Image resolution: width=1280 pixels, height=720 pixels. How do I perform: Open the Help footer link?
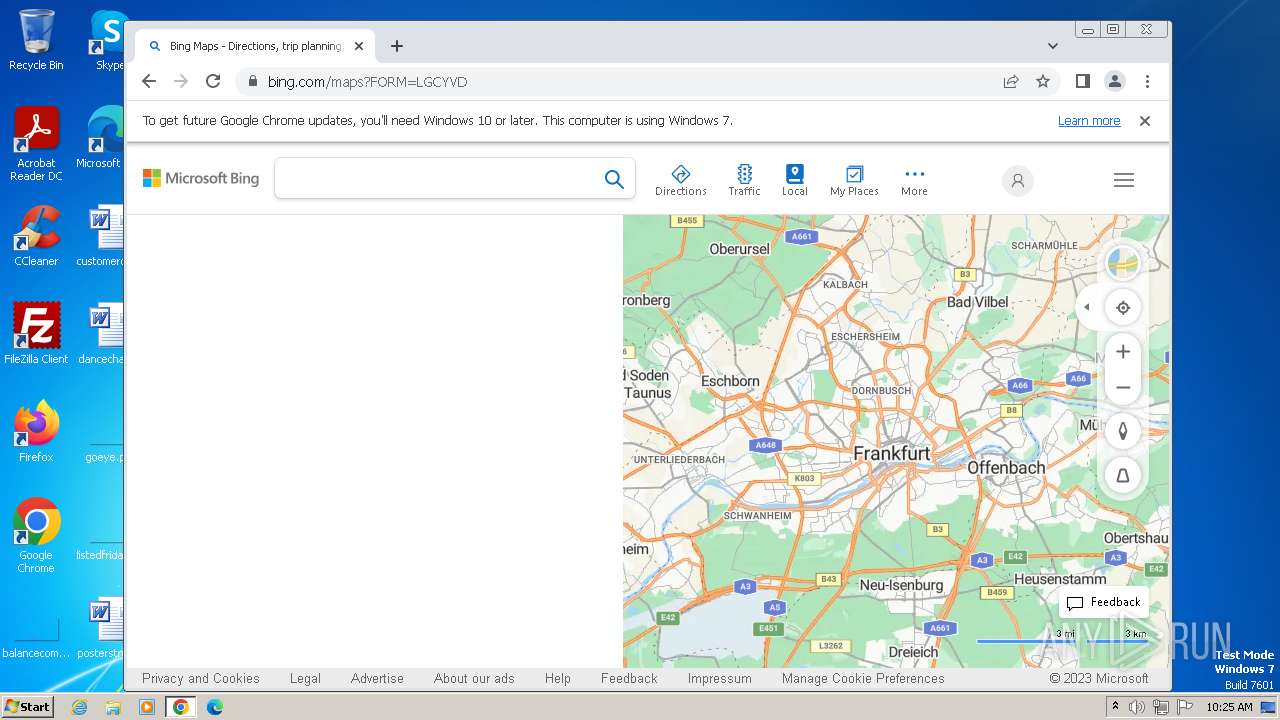(558, 678)
